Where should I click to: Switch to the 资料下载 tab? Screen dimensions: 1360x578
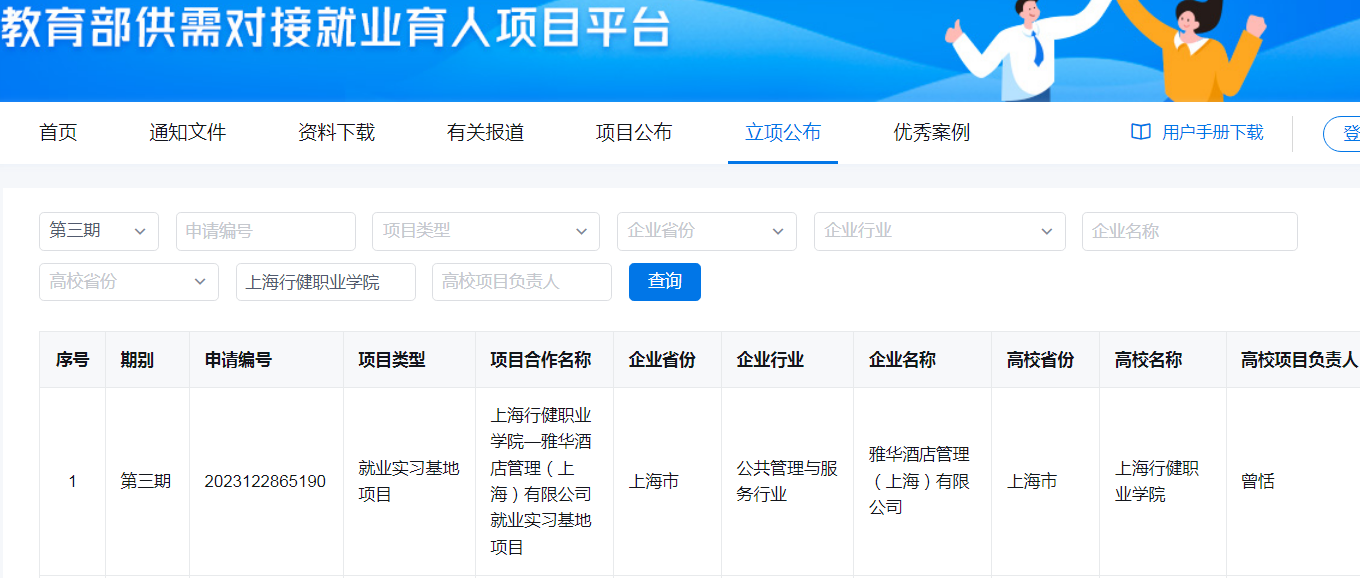point(336,132)
